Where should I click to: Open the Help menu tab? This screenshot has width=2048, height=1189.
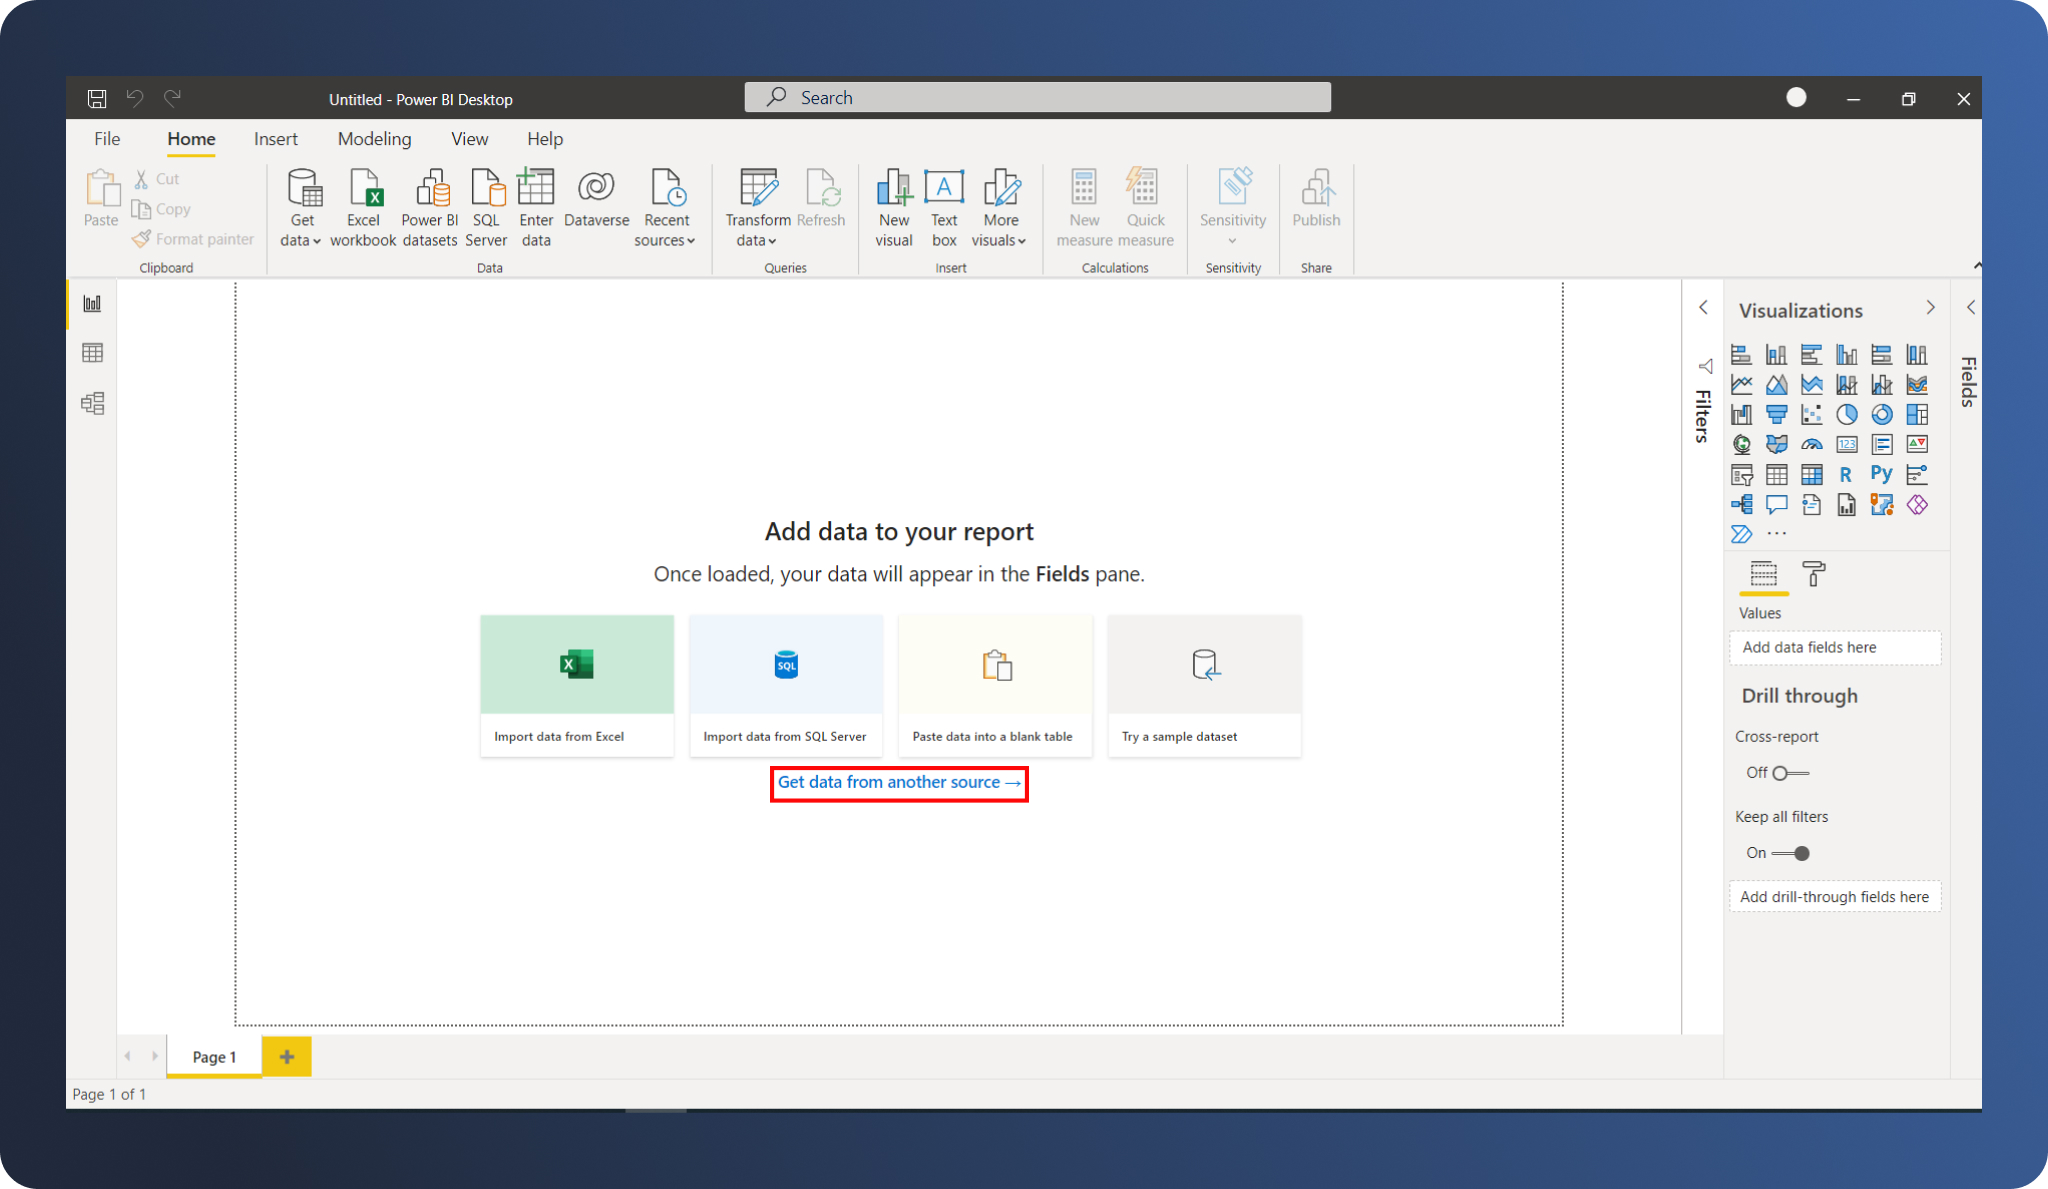(x=544, y=139)
